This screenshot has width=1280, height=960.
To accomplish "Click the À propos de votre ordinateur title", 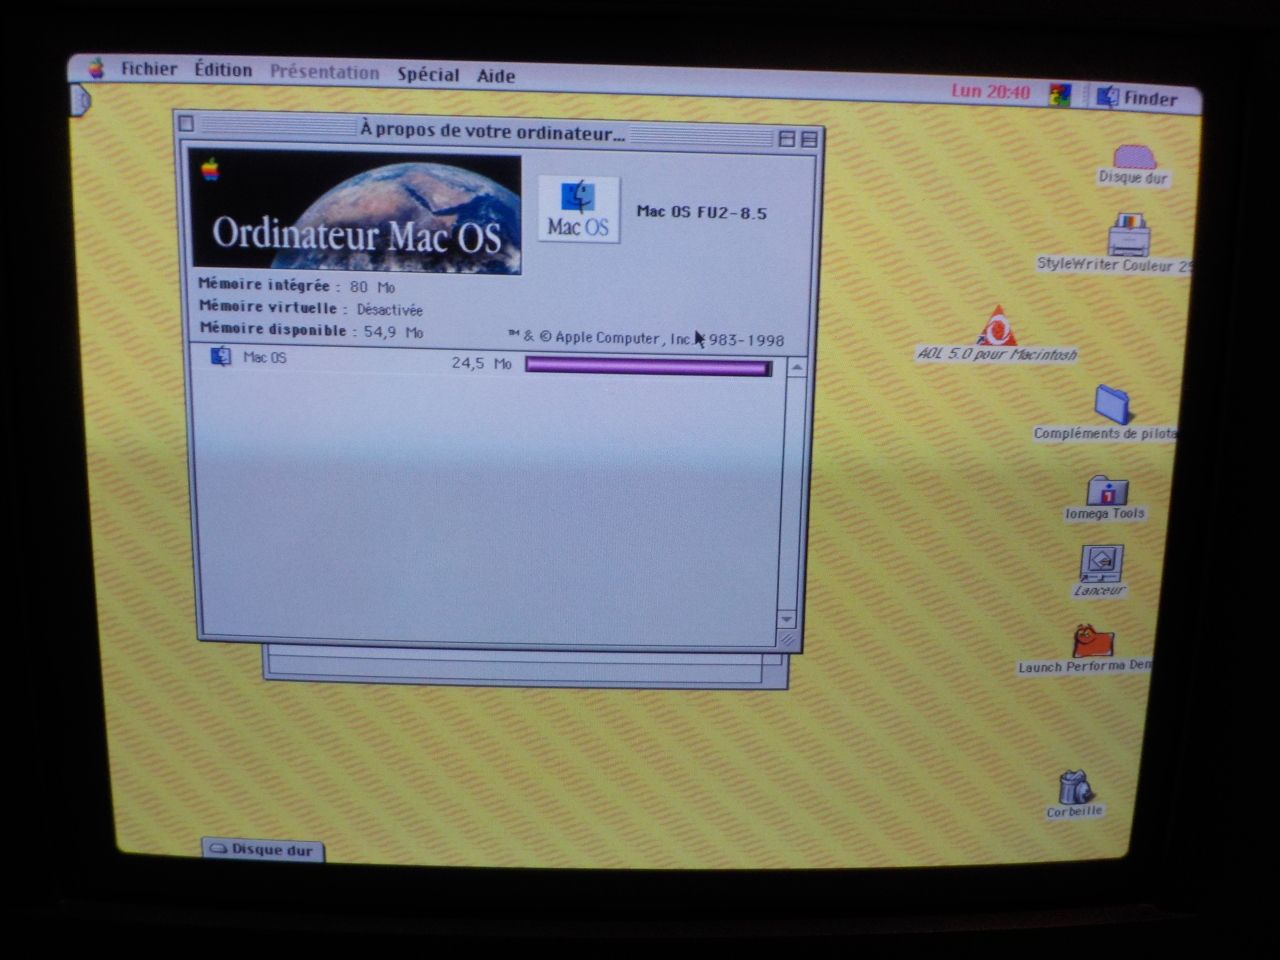I will point(493,131).
